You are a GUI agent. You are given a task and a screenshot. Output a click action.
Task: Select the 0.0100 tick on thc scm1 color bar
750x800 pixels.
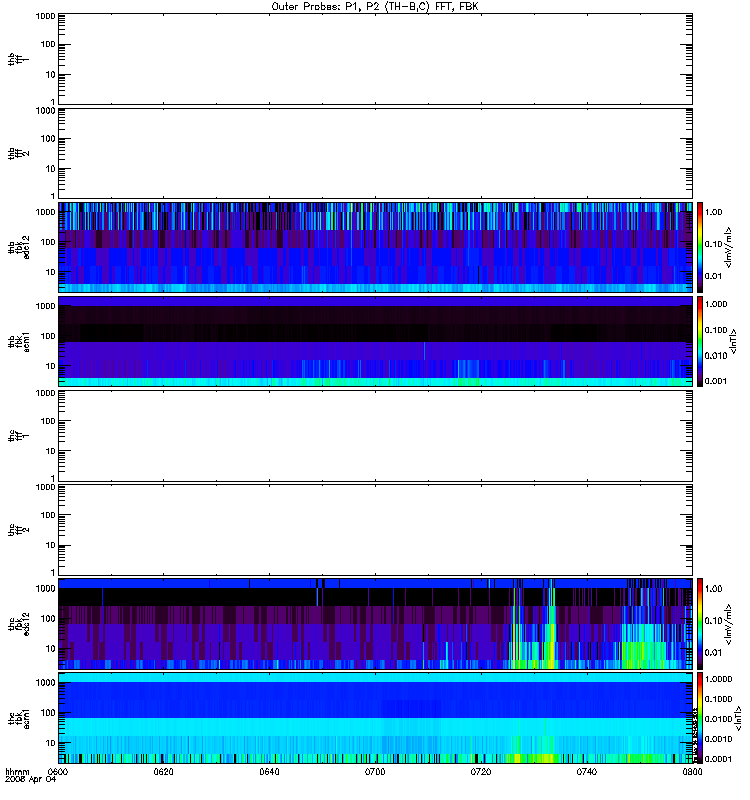719,719
